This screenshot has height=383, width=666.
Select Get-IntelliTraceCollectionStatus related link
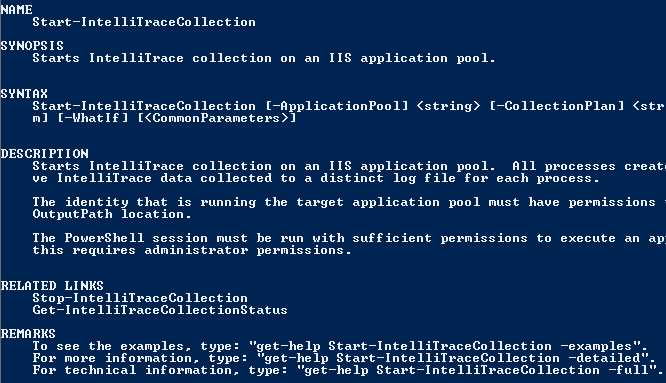(160, 310)
